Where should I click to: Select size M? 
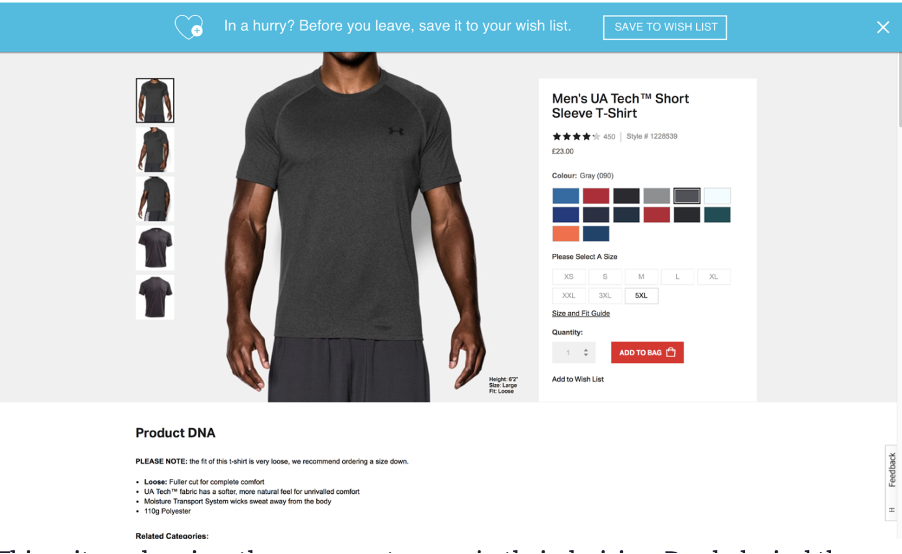[x=641, y=277]
